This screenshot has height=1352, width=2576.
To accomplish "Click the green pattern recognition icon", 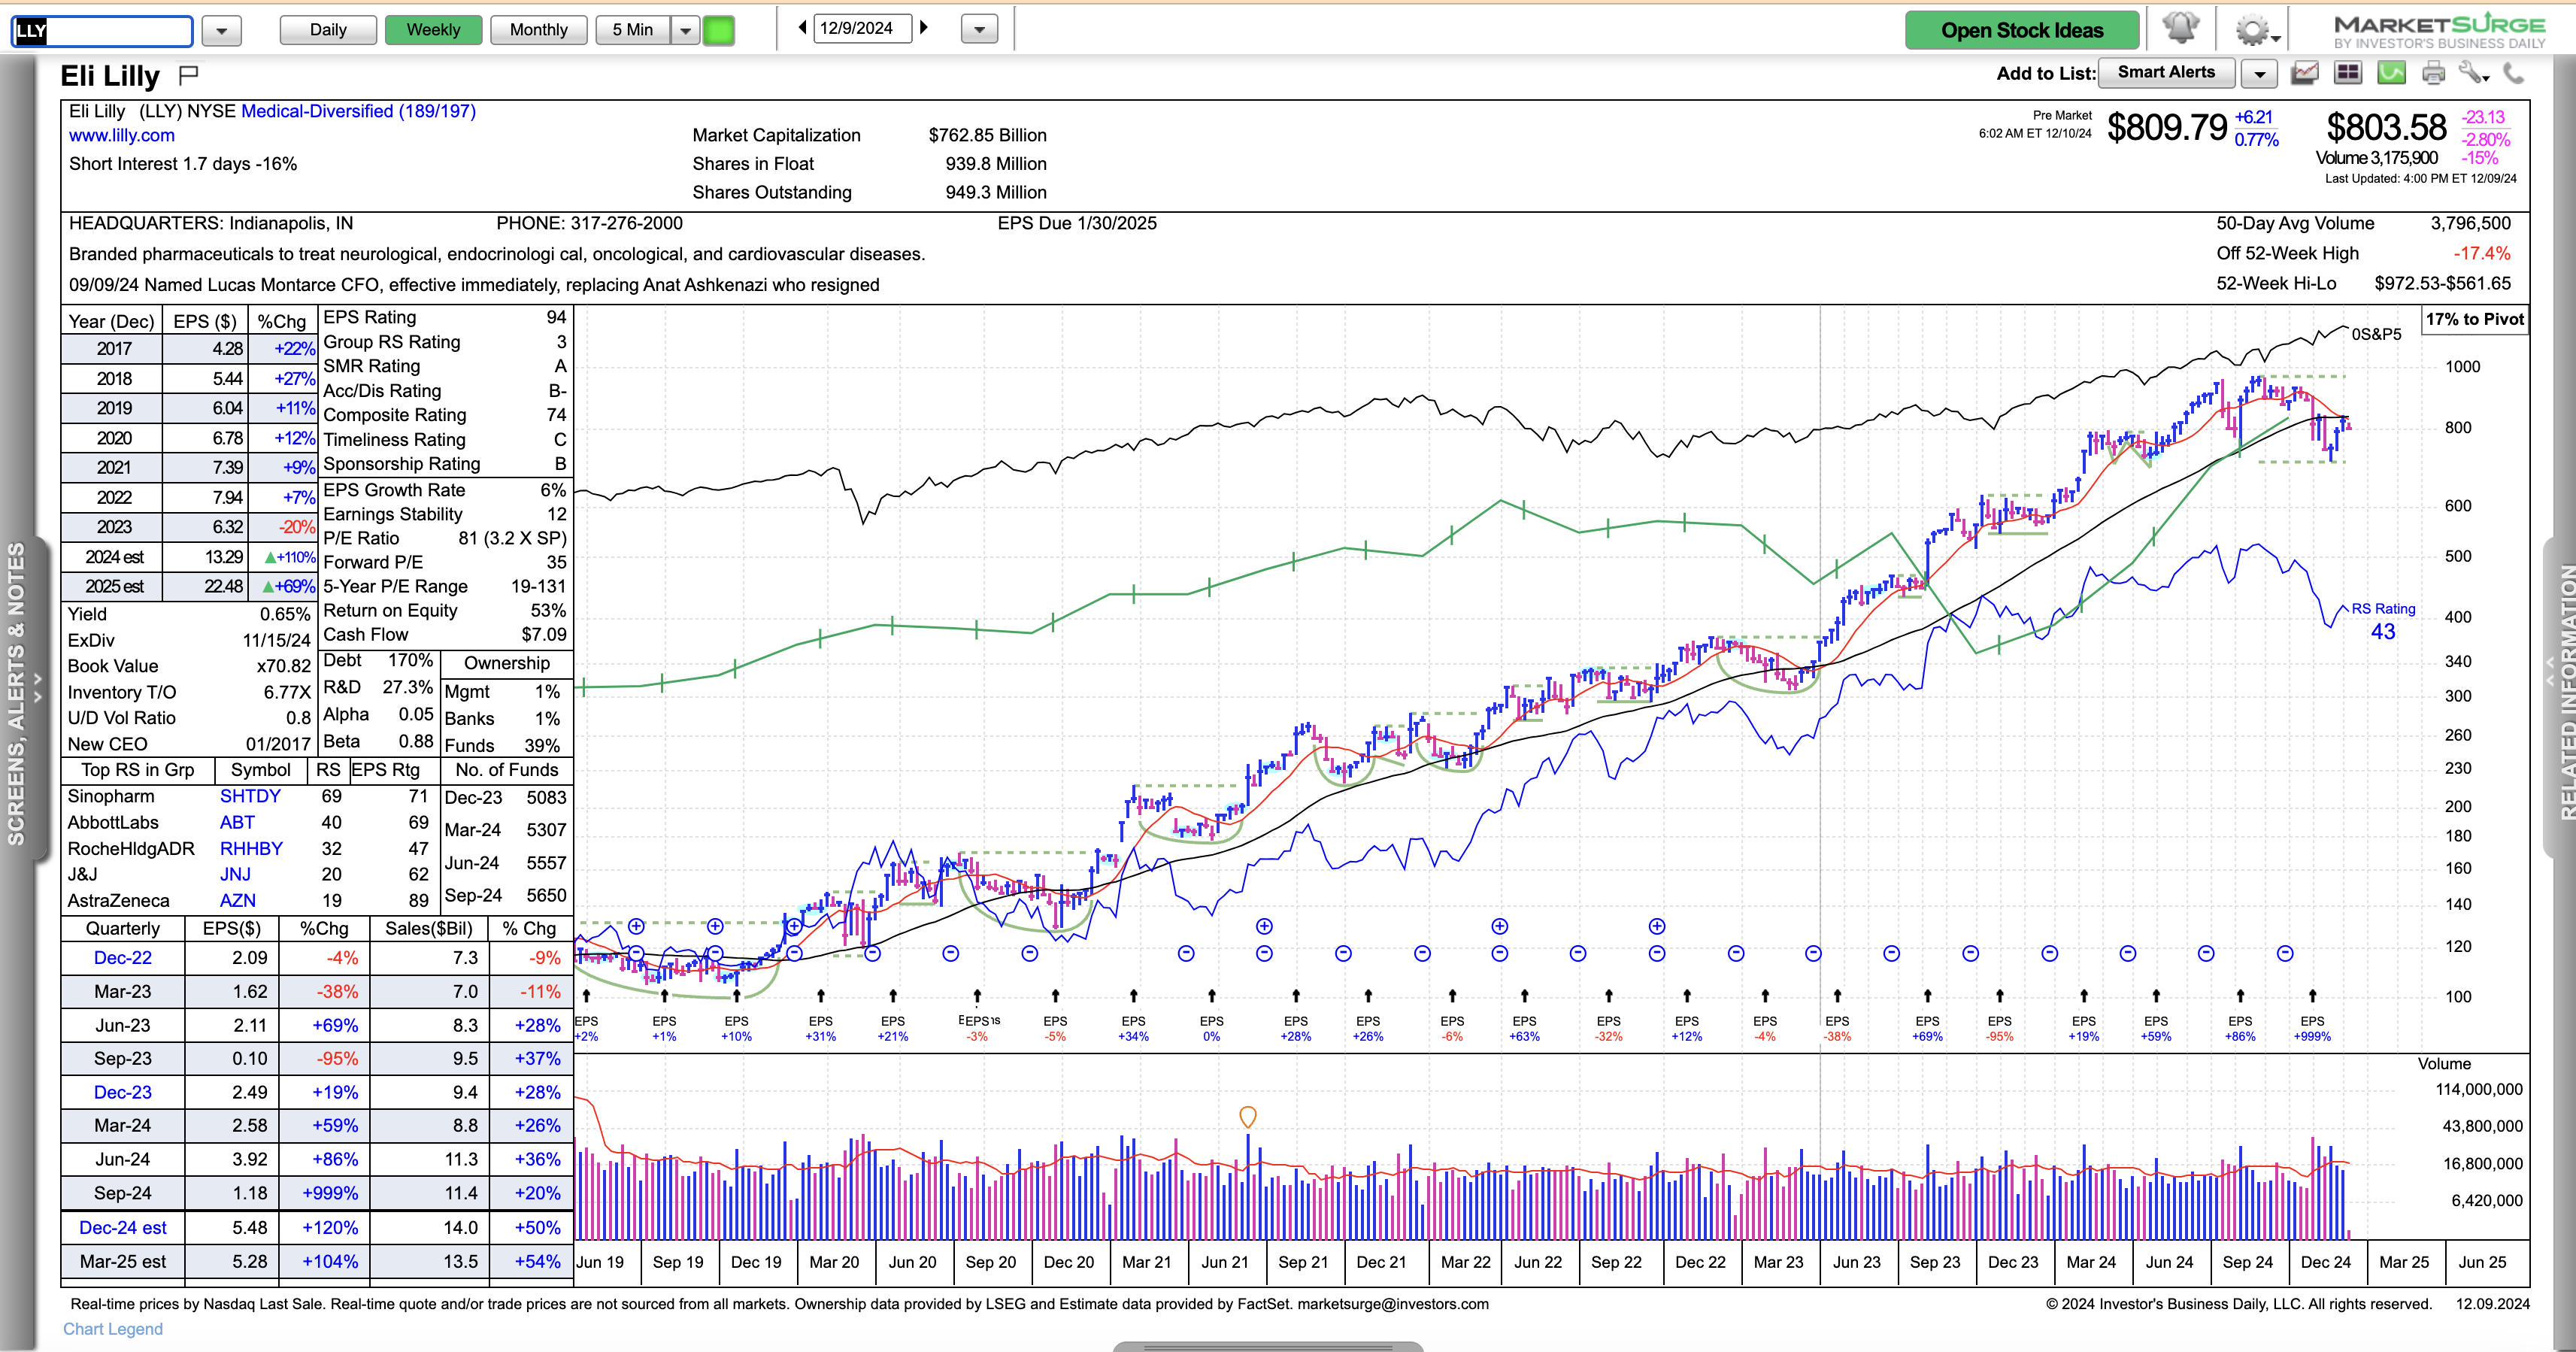I will 2391,73.
